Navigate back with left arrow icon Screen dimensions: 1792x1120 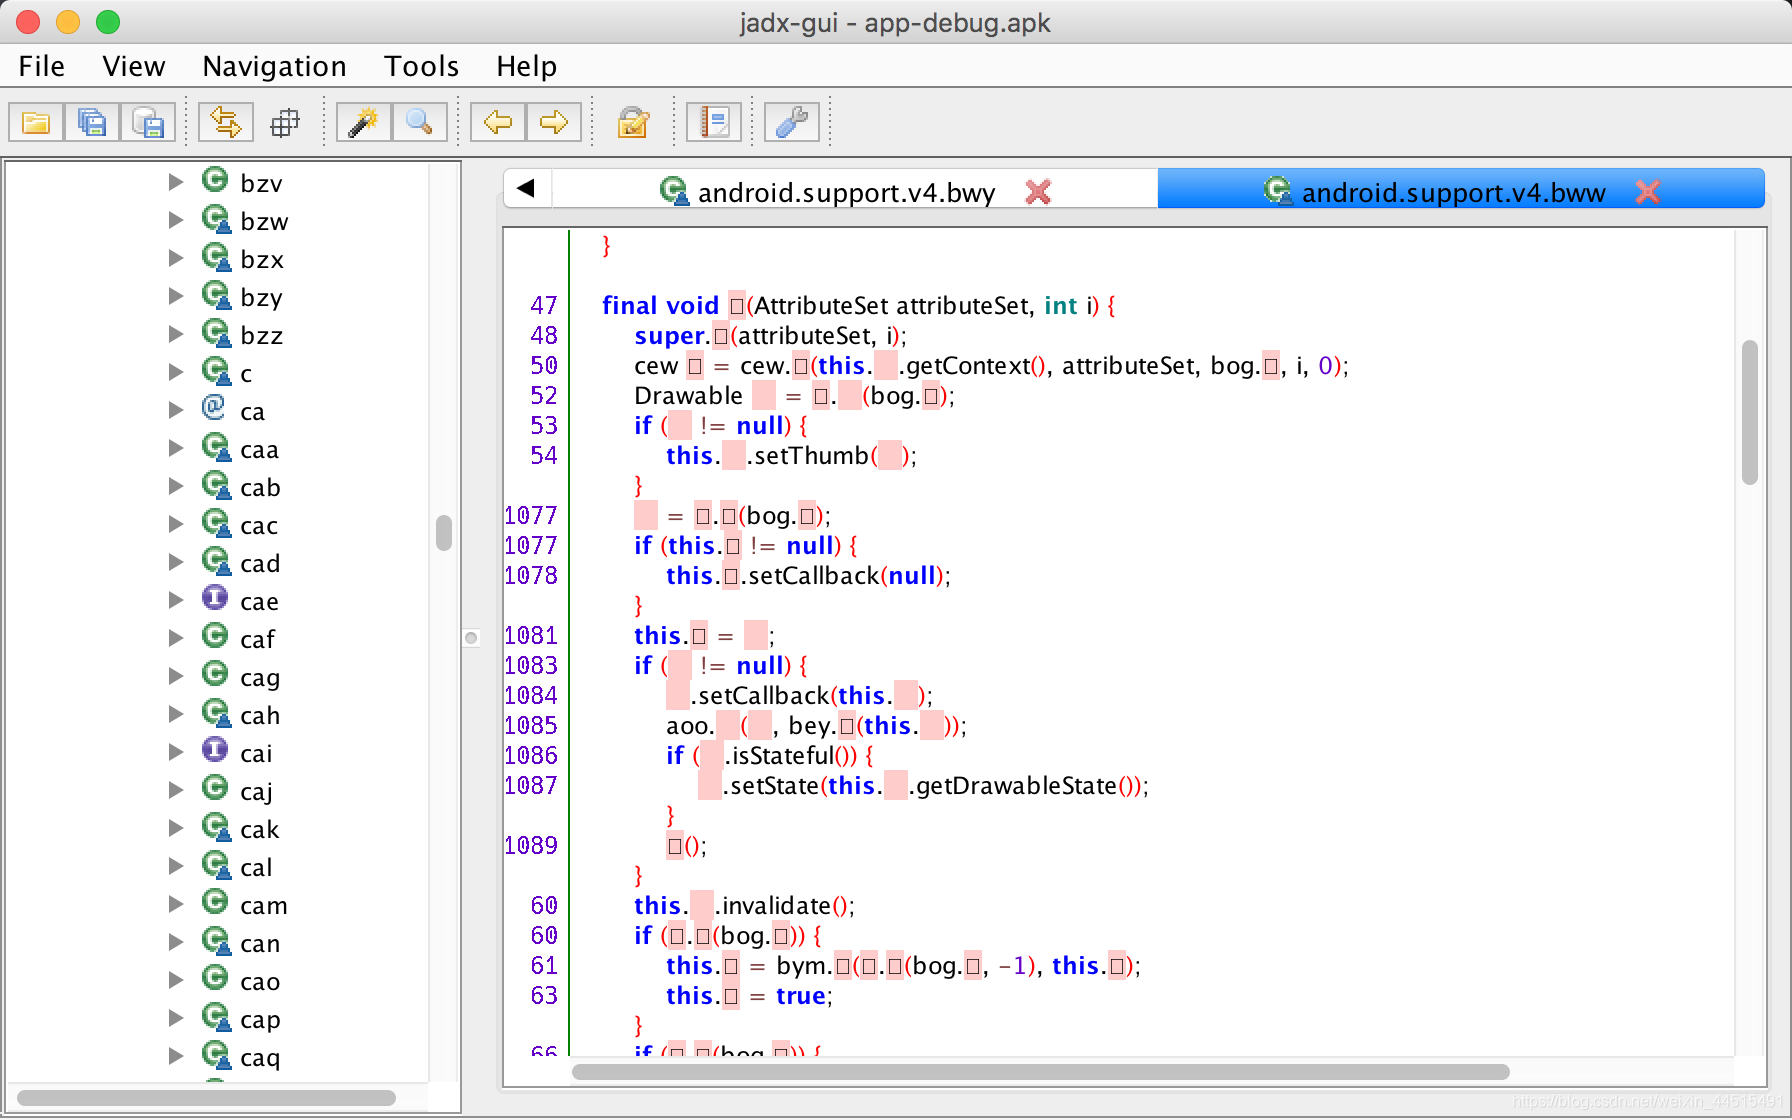[498, 123]
